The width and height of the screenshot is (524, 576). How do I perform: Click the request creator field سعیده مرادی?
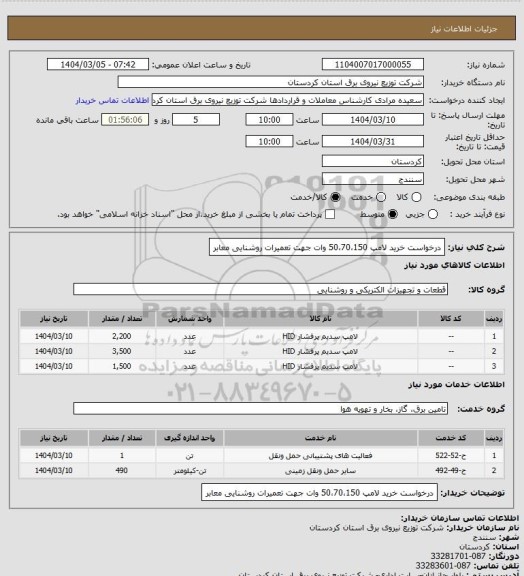(288, 100)
